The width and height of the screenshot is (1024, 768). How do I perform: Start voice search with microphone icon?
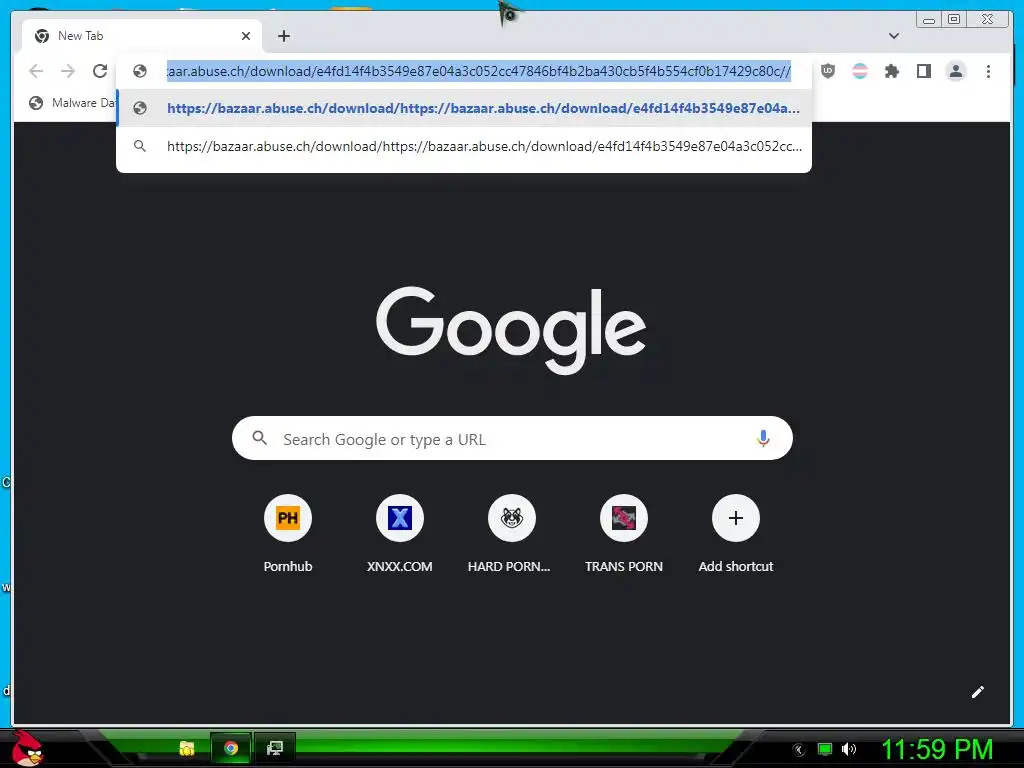click(763, 438)
